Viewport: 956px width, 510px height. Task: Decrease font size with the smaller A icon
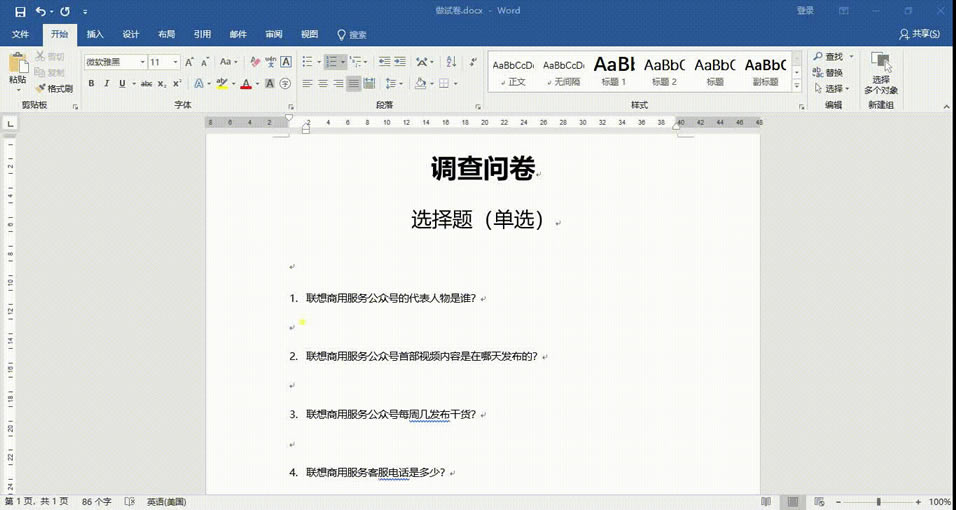(205, 62)
